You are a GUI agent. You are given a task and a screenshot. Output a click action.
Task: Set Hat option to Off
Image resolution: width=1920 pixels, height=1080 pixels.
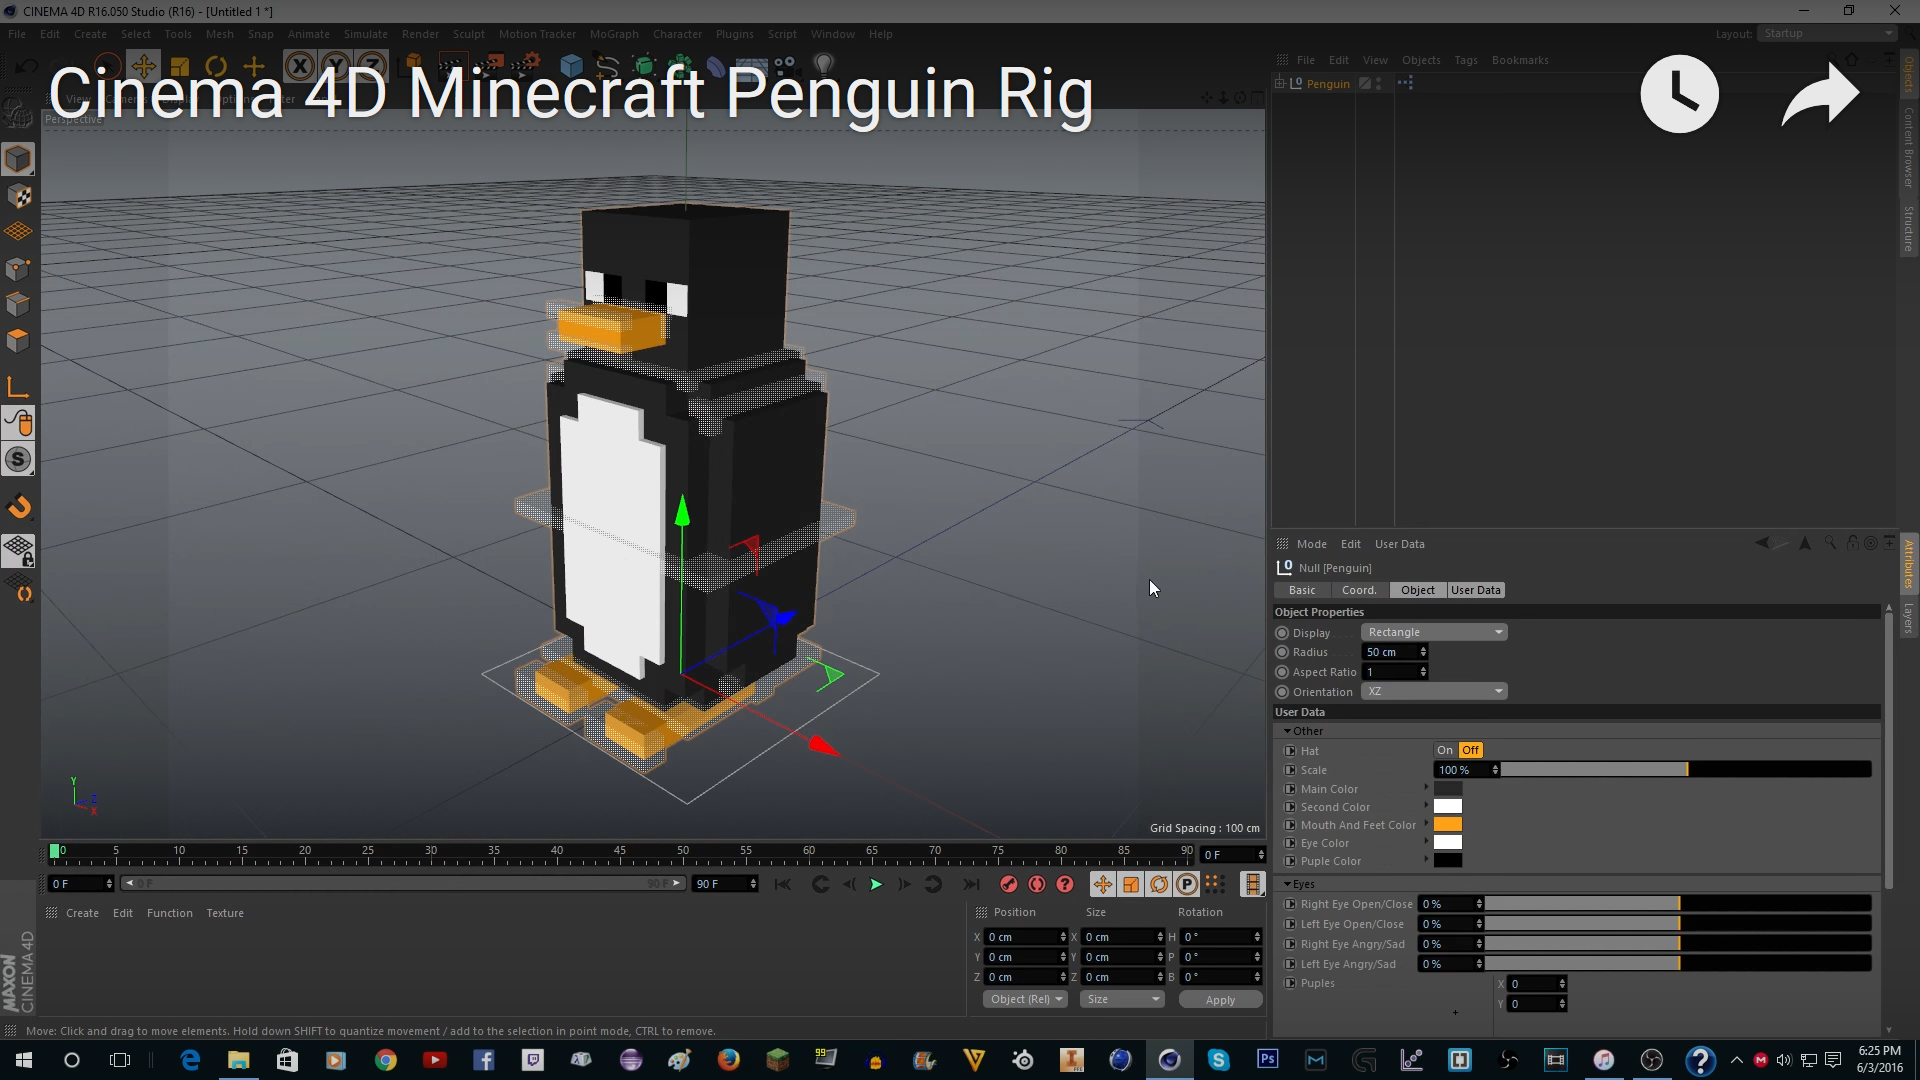[x=1470, y=750]
